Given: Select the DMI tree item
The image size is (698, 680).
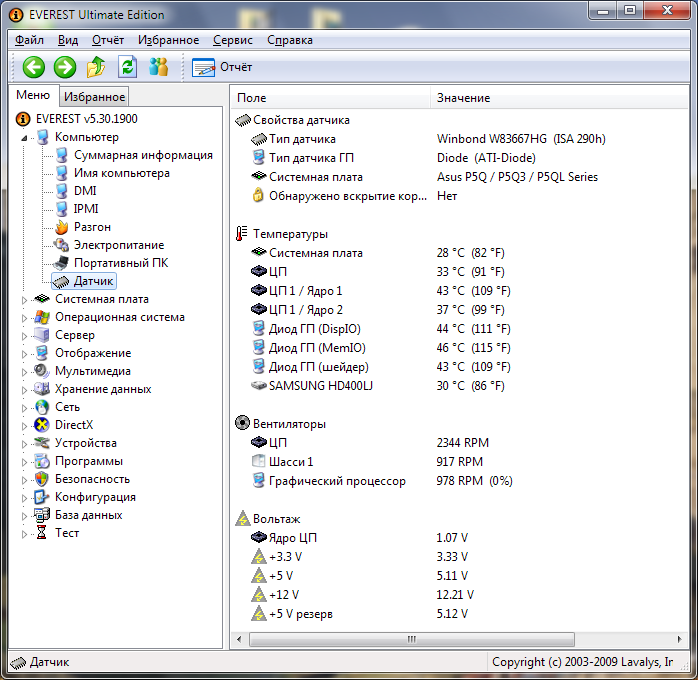Looking at the screenshot, I should [85, 191].
